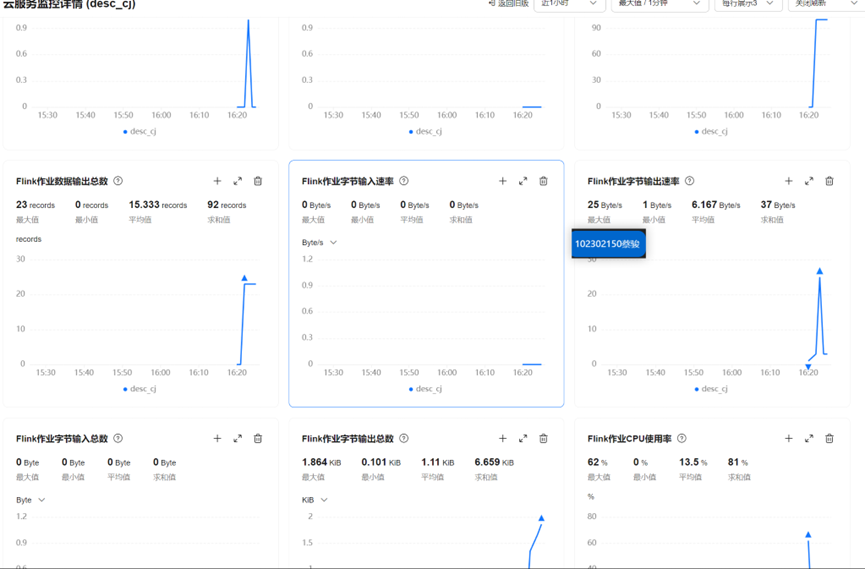Viewport: 865px width, 569px height.
Task: Open the 近1小时 time range dropdown
Action: tap(570, 4)
